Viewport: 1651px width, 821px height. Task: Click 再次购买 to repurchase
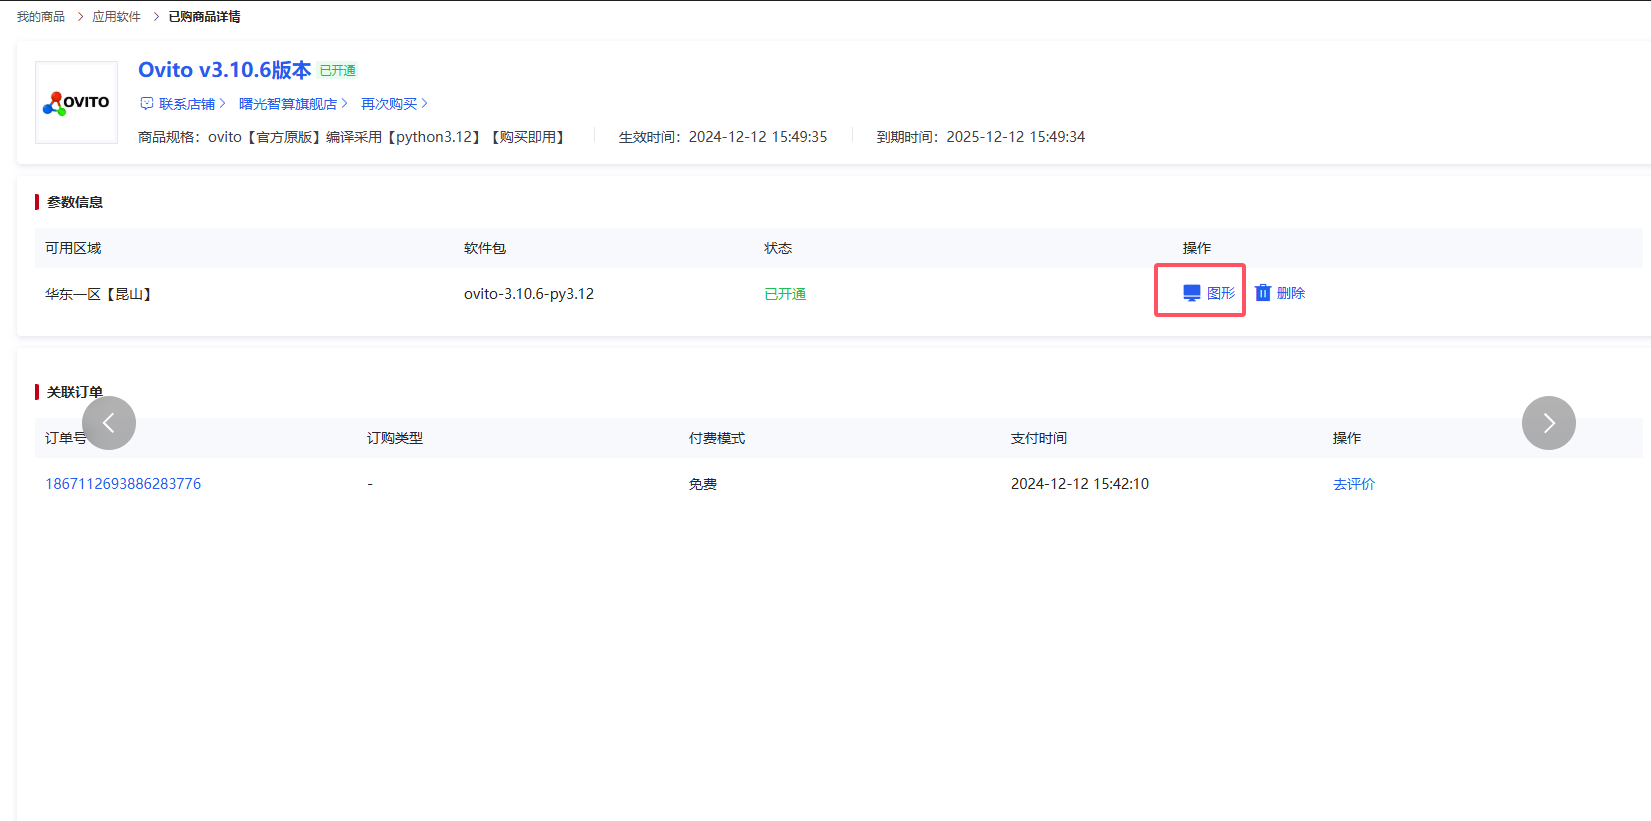coord(389,104)
